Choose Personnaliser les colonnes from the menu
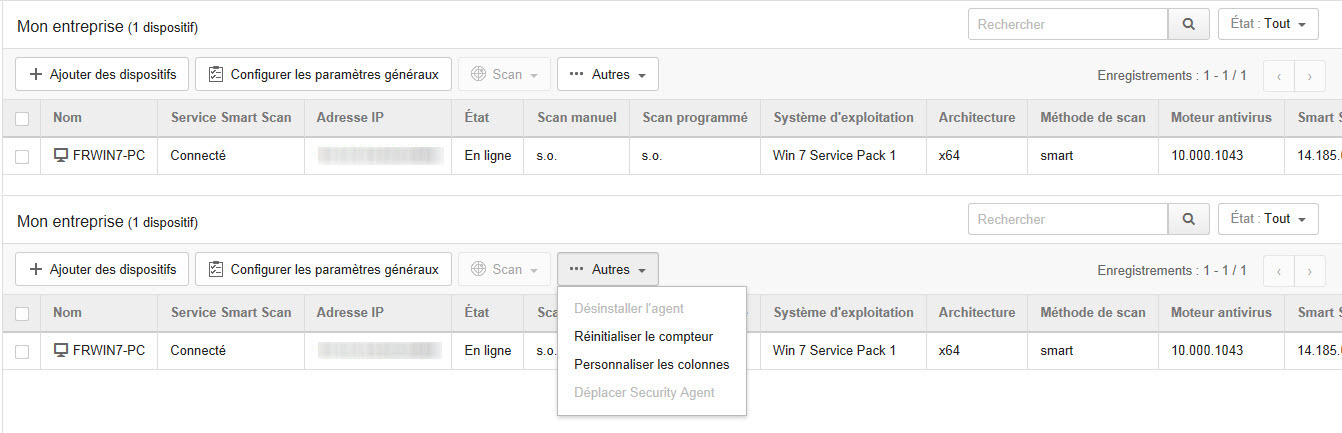 point(651,365)
